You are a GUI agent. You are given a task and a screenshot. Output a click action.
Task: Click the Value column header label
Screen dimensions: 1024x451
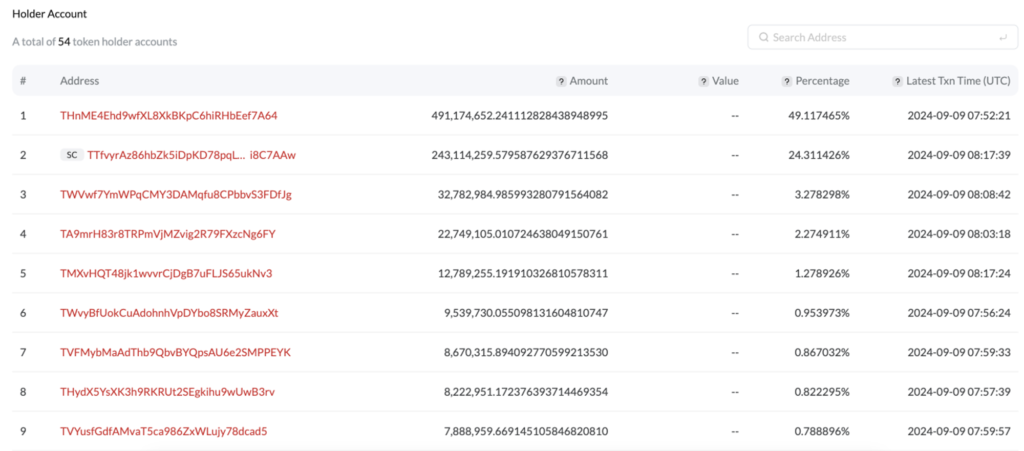[x=726, y=81]
